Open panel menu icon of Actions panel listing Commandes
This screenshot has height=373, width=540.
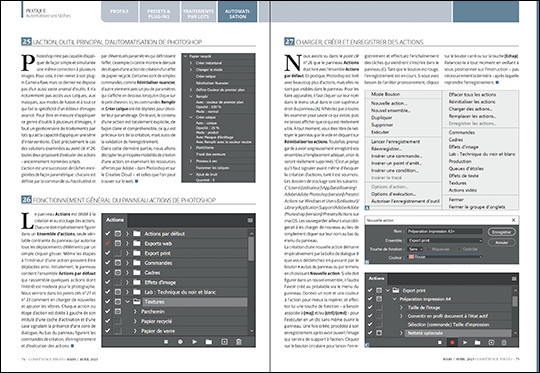[250, 220]
